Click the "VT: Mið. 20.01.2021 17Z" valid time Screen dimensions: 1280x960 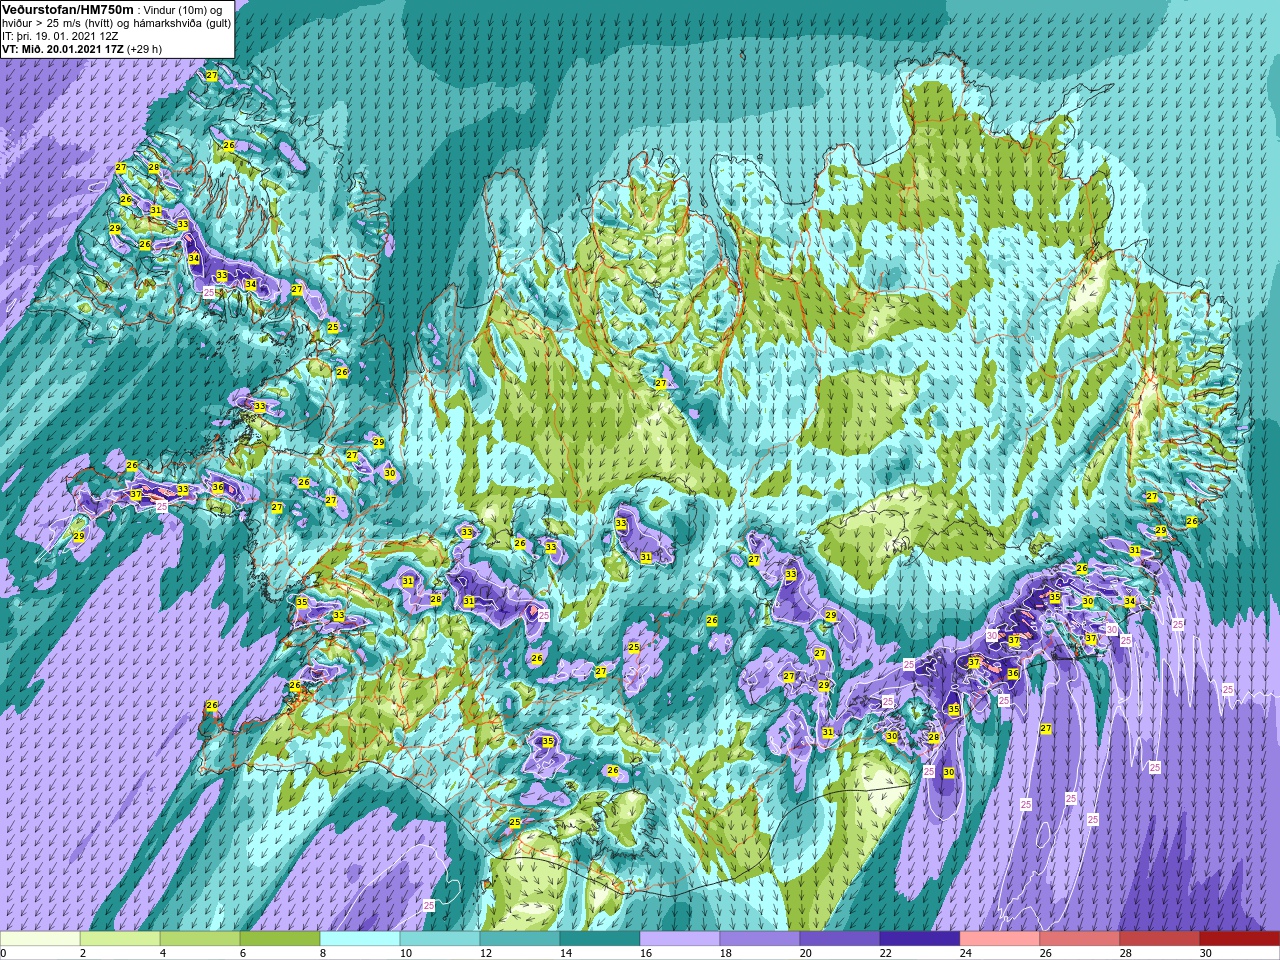click(x=63, y=48)
